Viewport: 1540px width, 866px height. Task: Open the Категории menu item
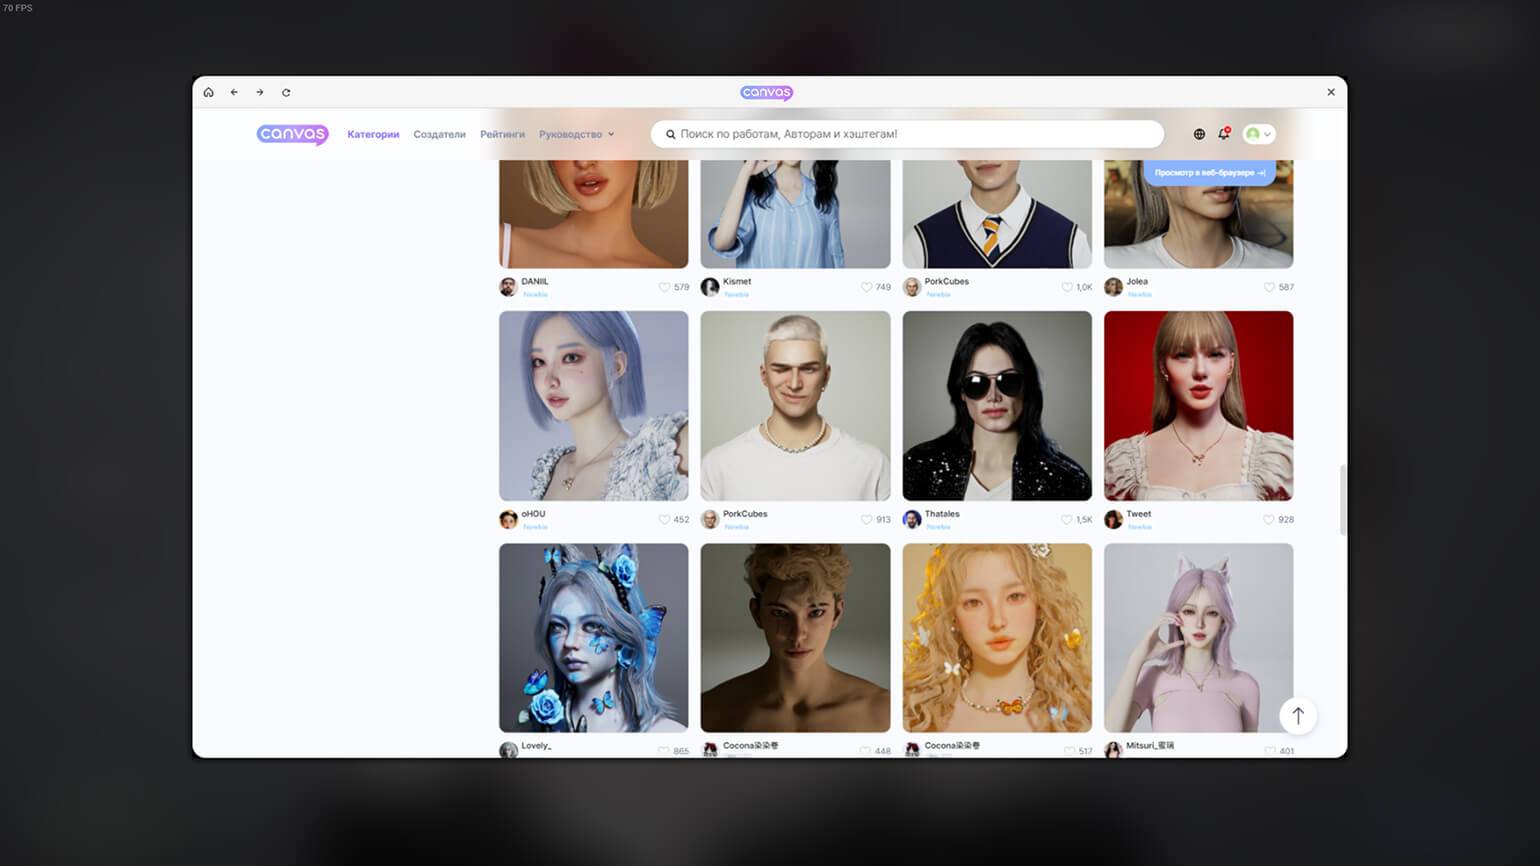(x=373, y=134)
